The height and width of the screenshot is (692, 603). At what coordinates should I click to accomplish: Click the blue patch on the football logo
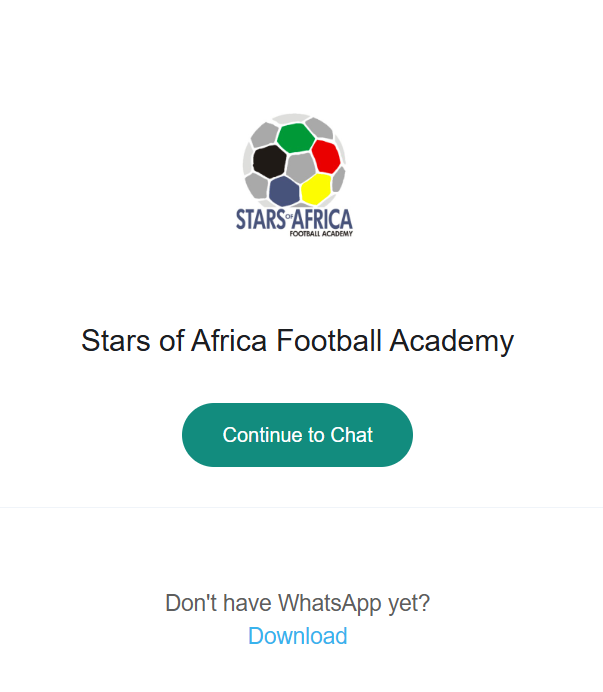tap(284, 191)
